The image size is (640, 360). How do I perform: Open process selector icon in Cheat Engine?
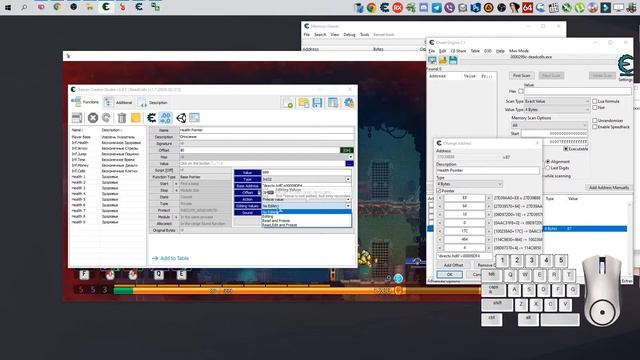pyautogui.click(x=432, y=60)
